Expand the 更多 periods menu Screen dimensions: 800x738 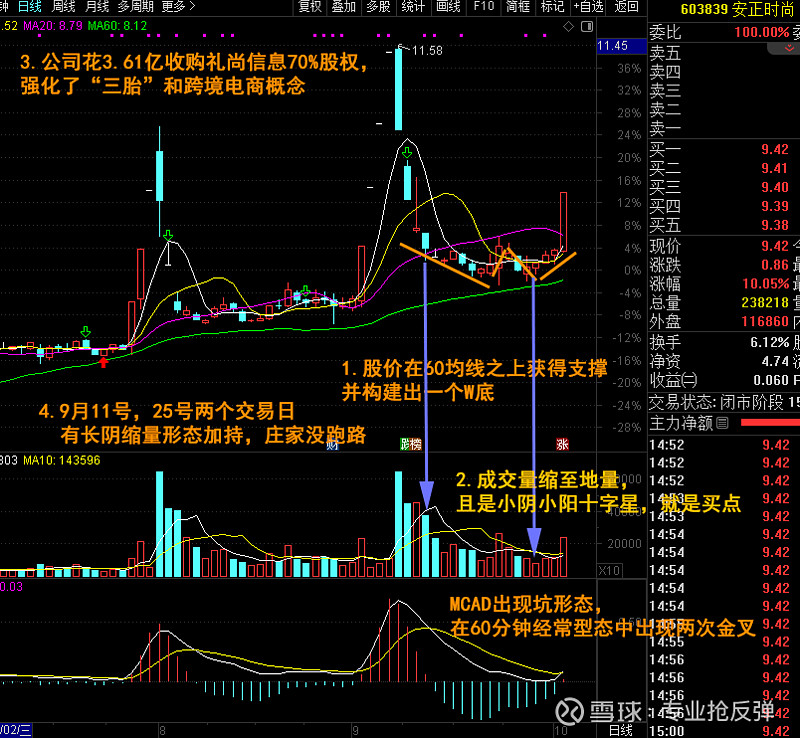click(179, 7)
